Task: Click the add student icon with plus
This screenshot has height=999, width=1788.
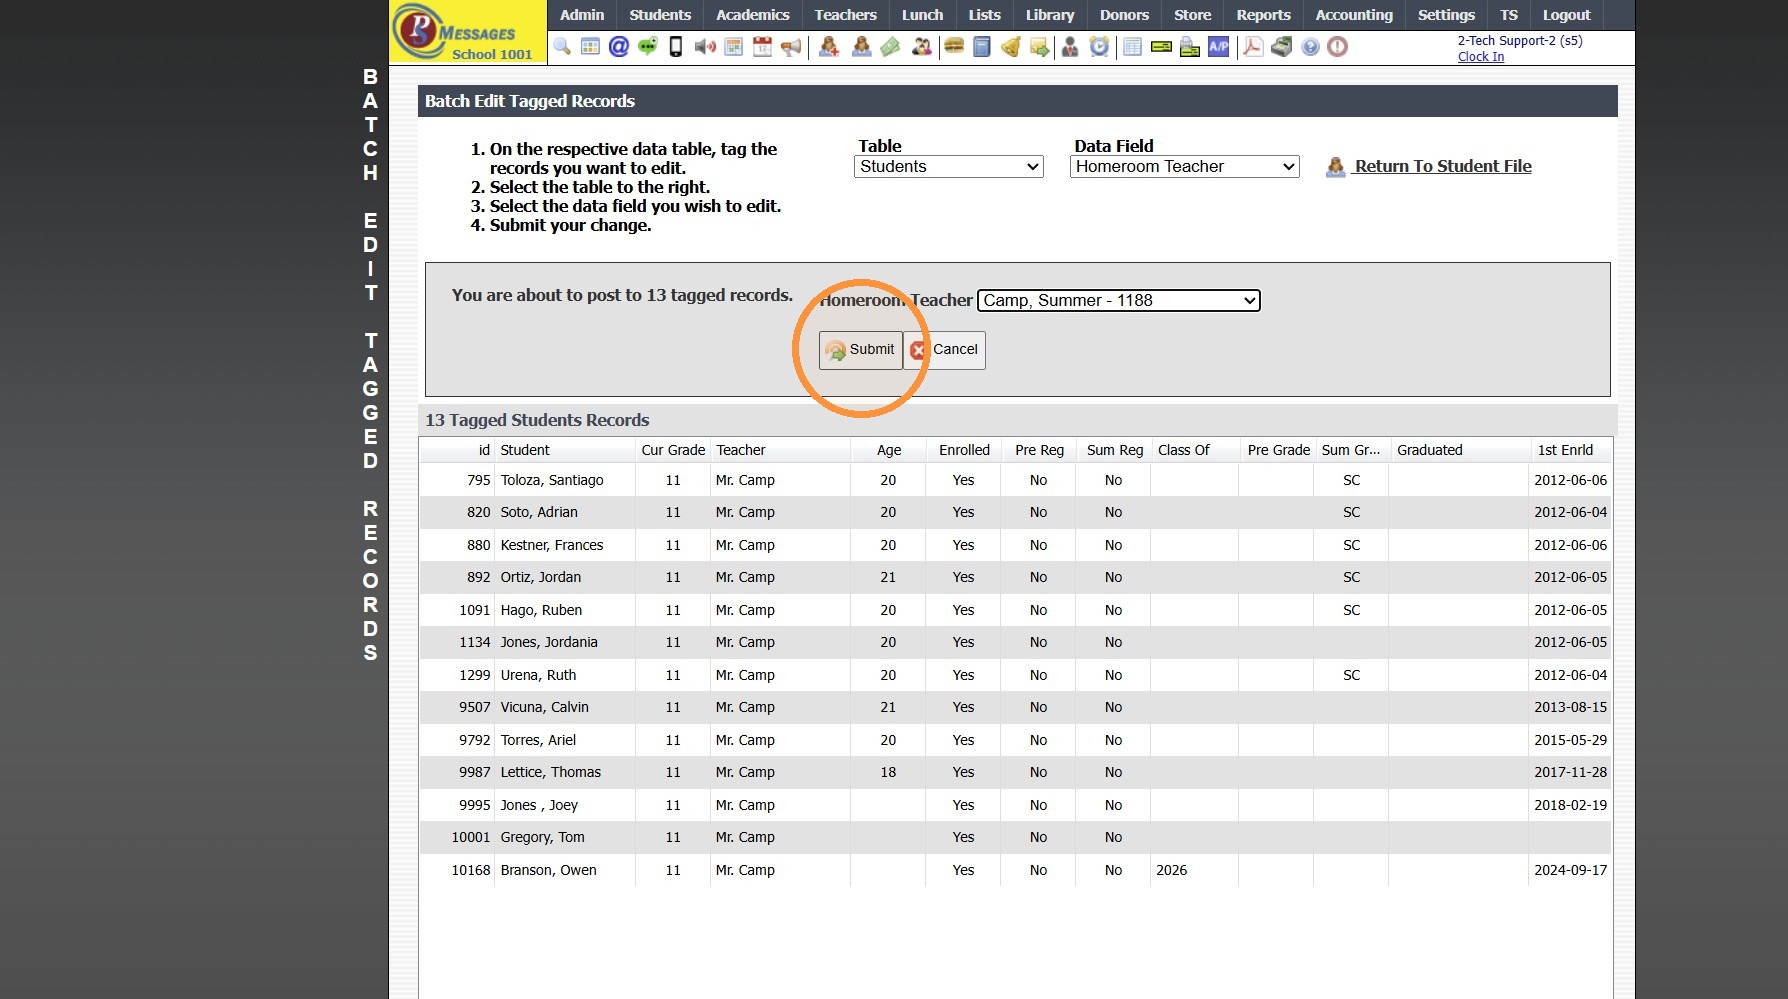Action: [x=829, y=47]
